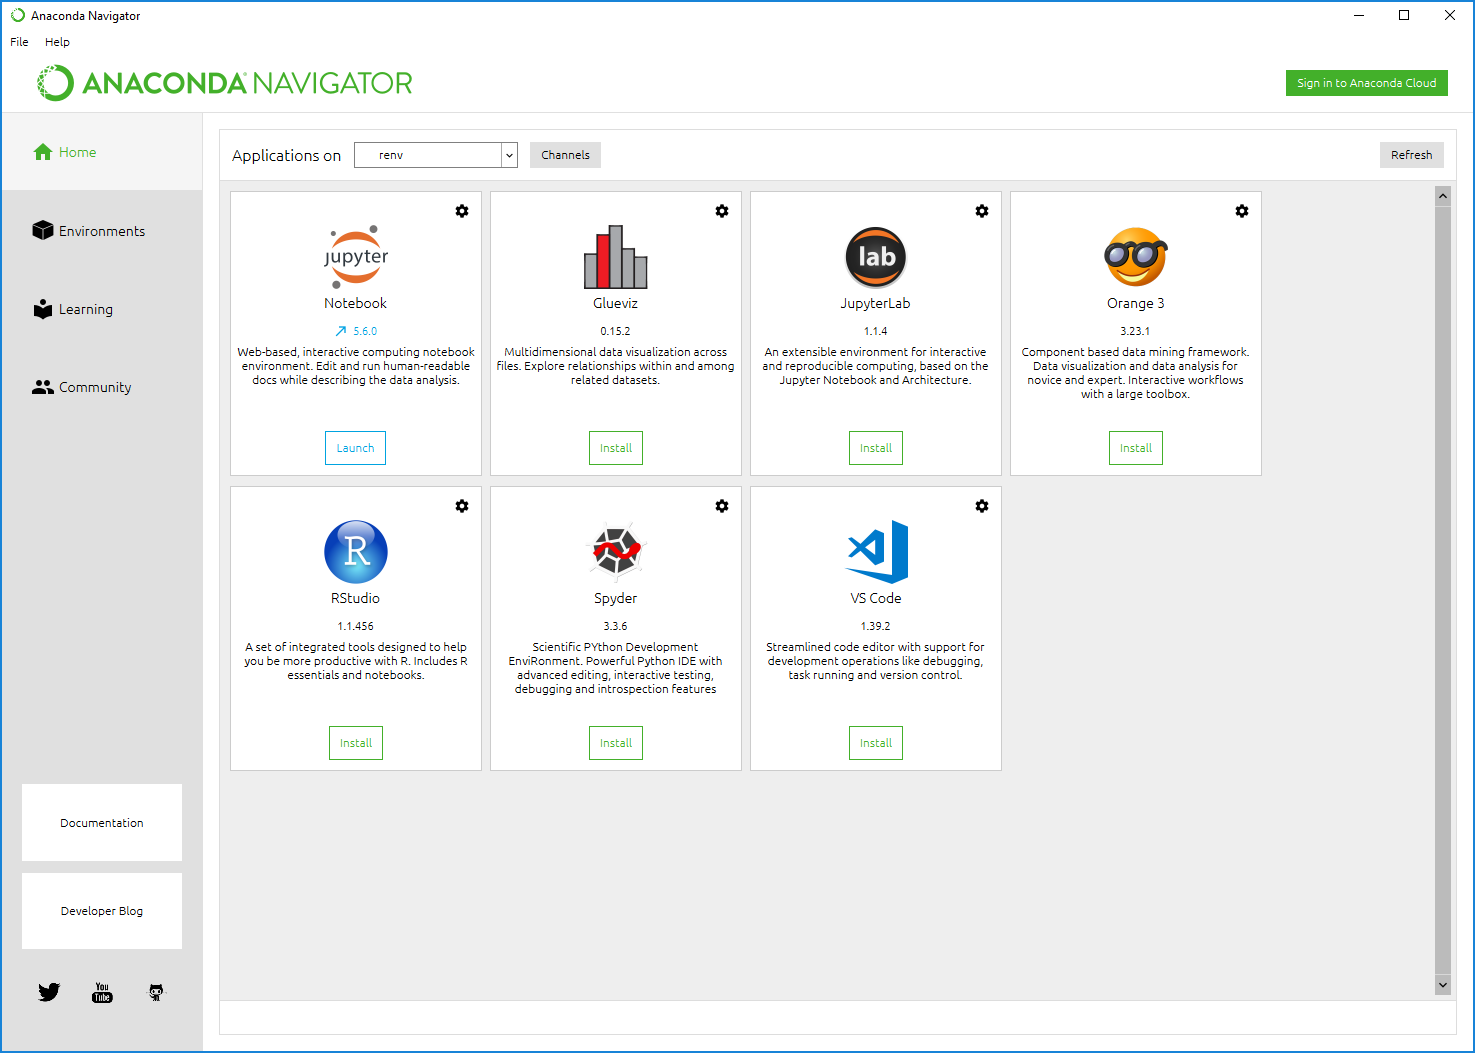This screenshot has height=1053, width=1475.
Task: Install Spyder
Action: [616, 743]
